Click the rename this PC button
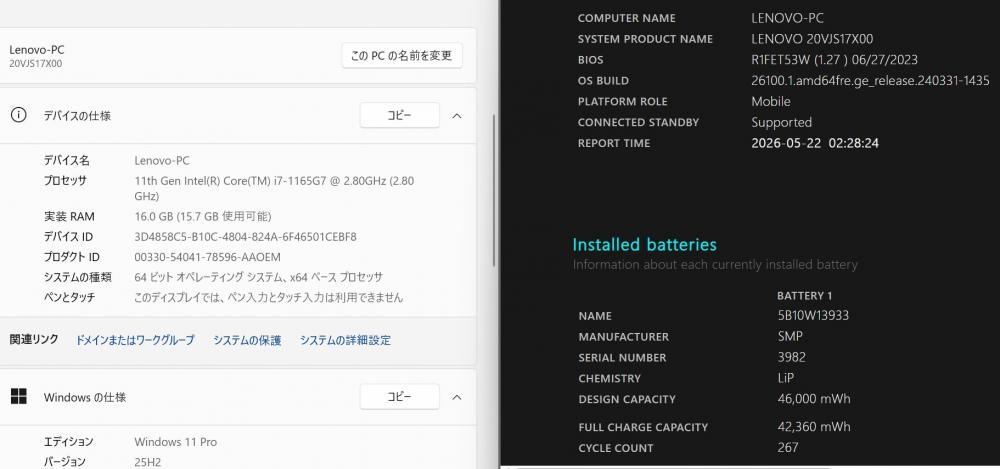Image resolution: width=1000 pixels, height=469 pixels. point(402,56)
